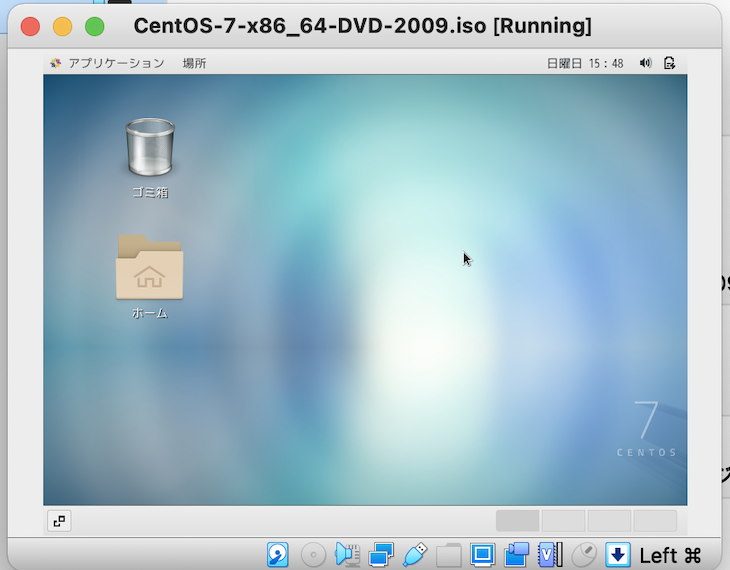Click the VirtualBox shared folders icon

pos(448,555)
